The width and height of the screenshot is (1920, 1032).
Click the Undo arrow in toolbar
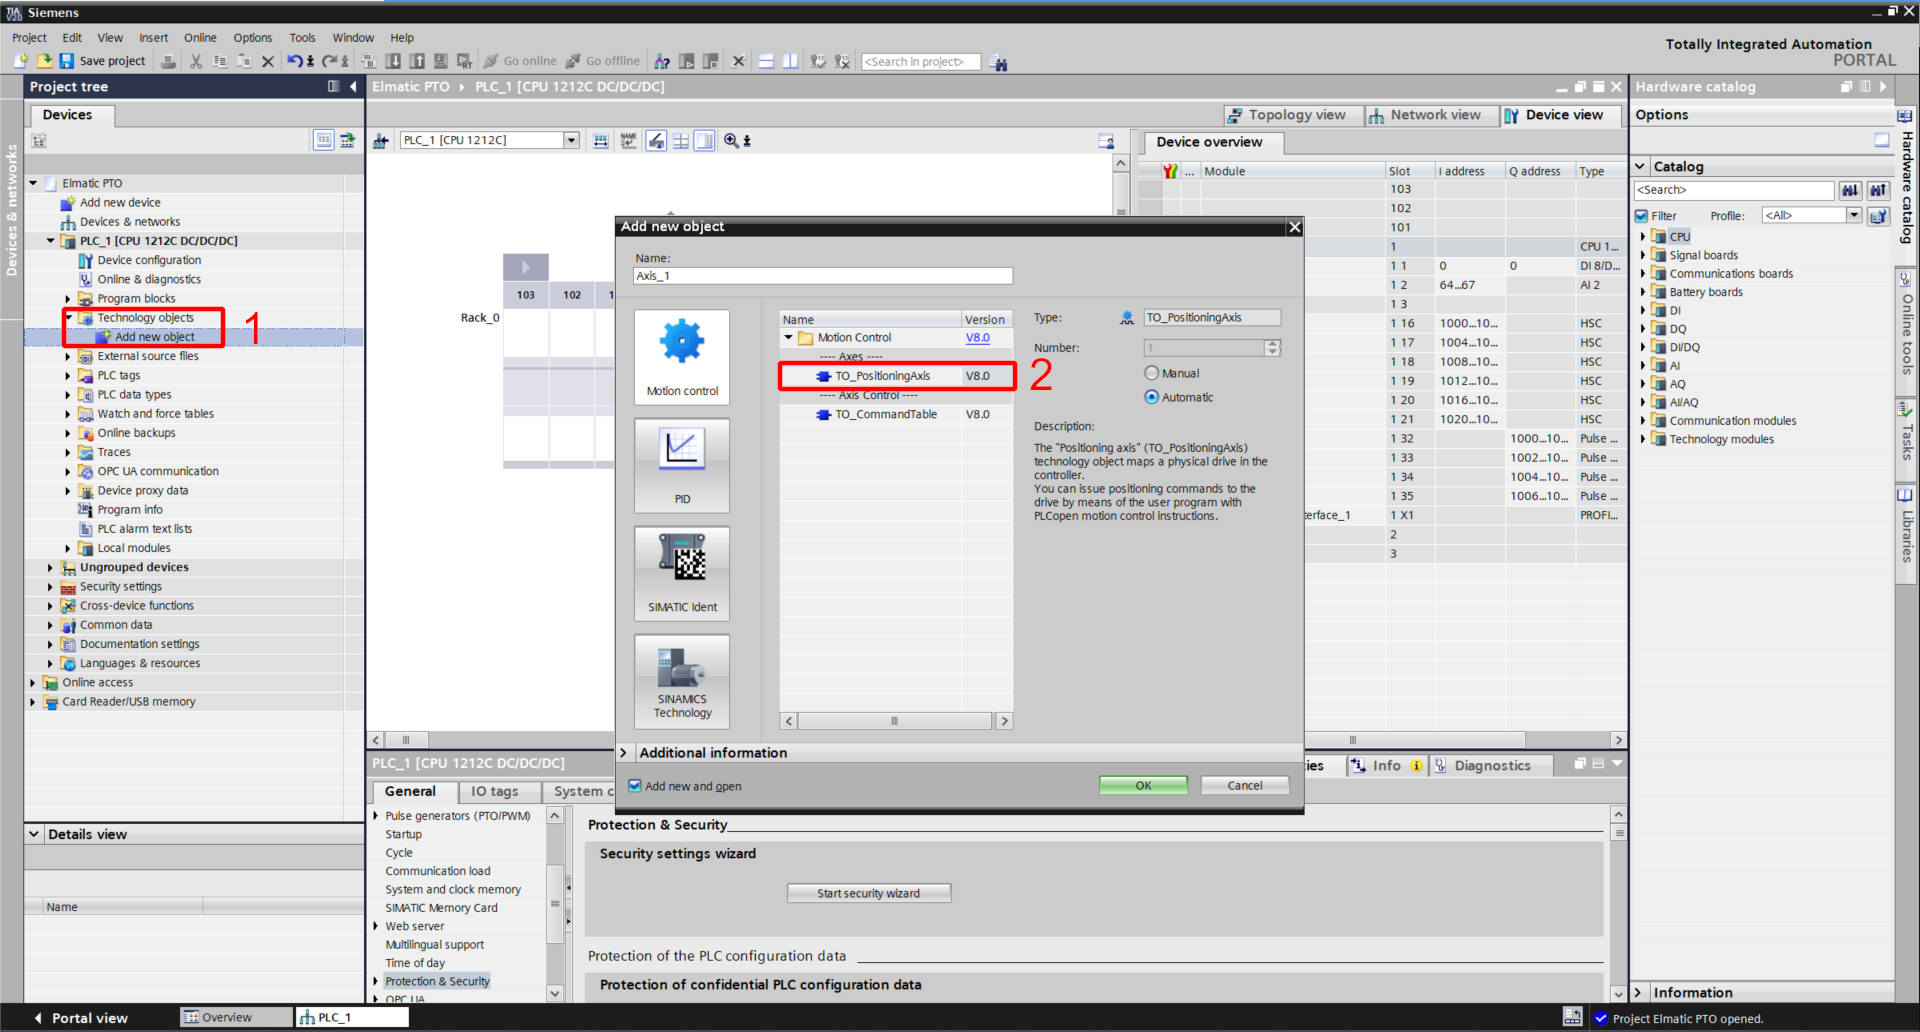pyautogui.click(x=294, y=61)
